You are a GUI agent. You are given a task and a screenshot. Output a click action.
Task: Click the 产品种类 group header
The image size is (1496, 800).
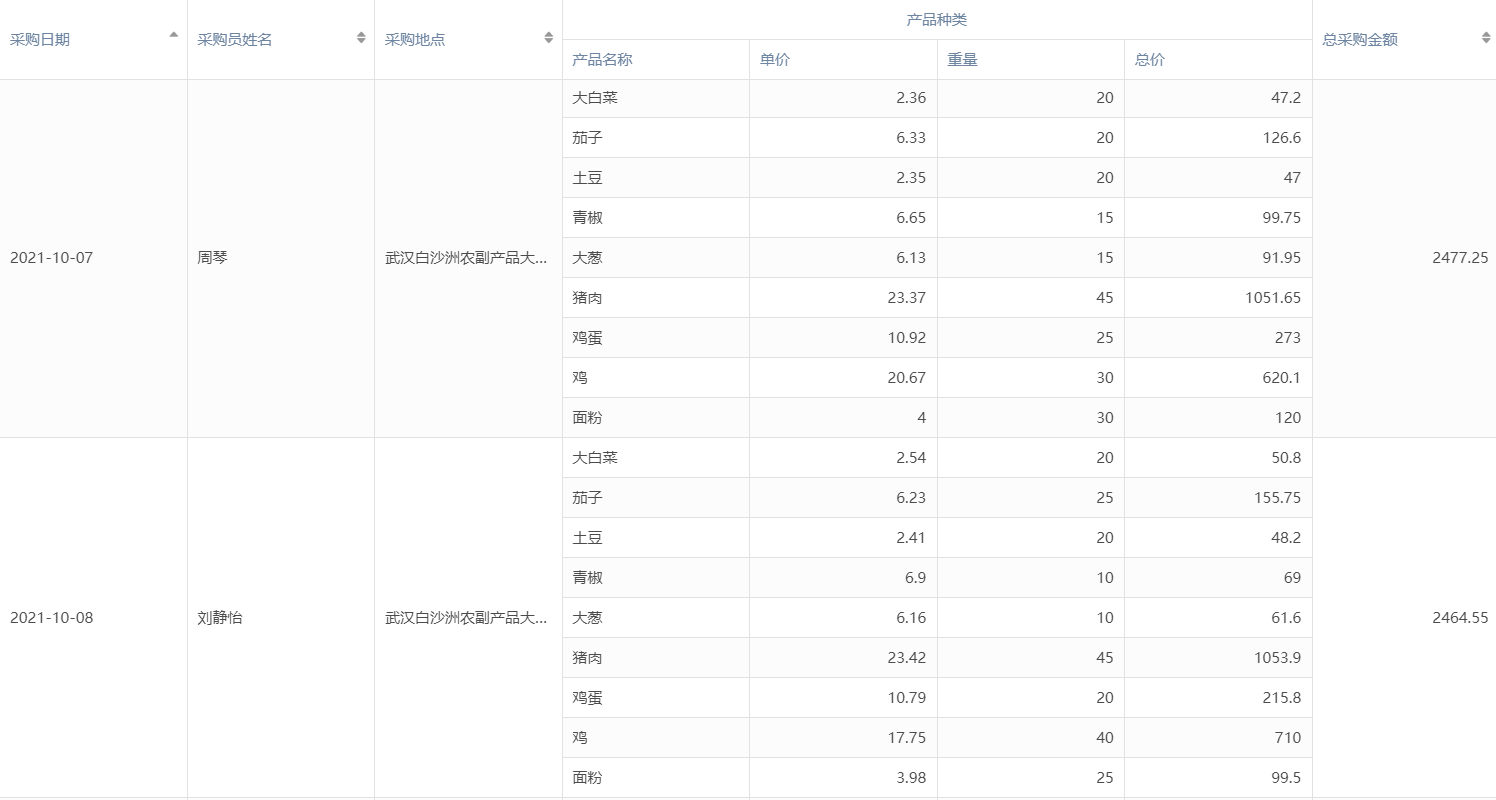[936, 20]
